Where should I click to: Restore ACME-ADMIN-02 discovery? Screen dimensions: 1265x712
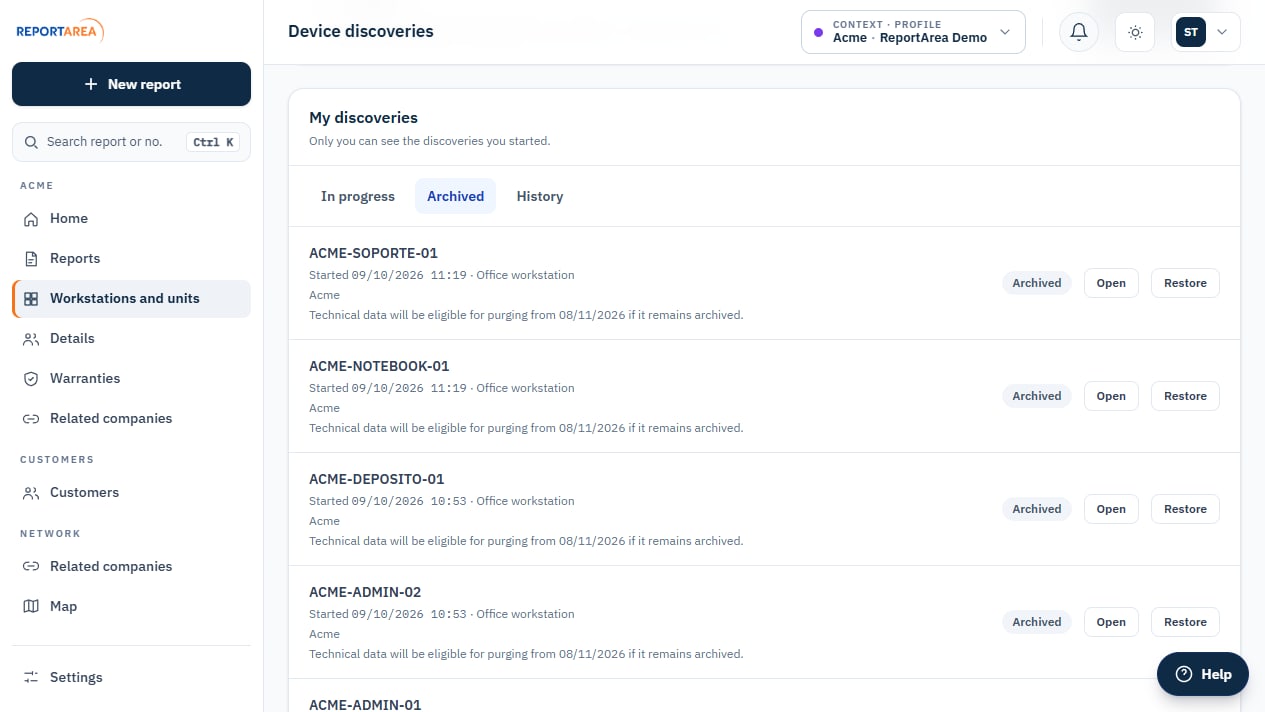(x=1185, y=622)
